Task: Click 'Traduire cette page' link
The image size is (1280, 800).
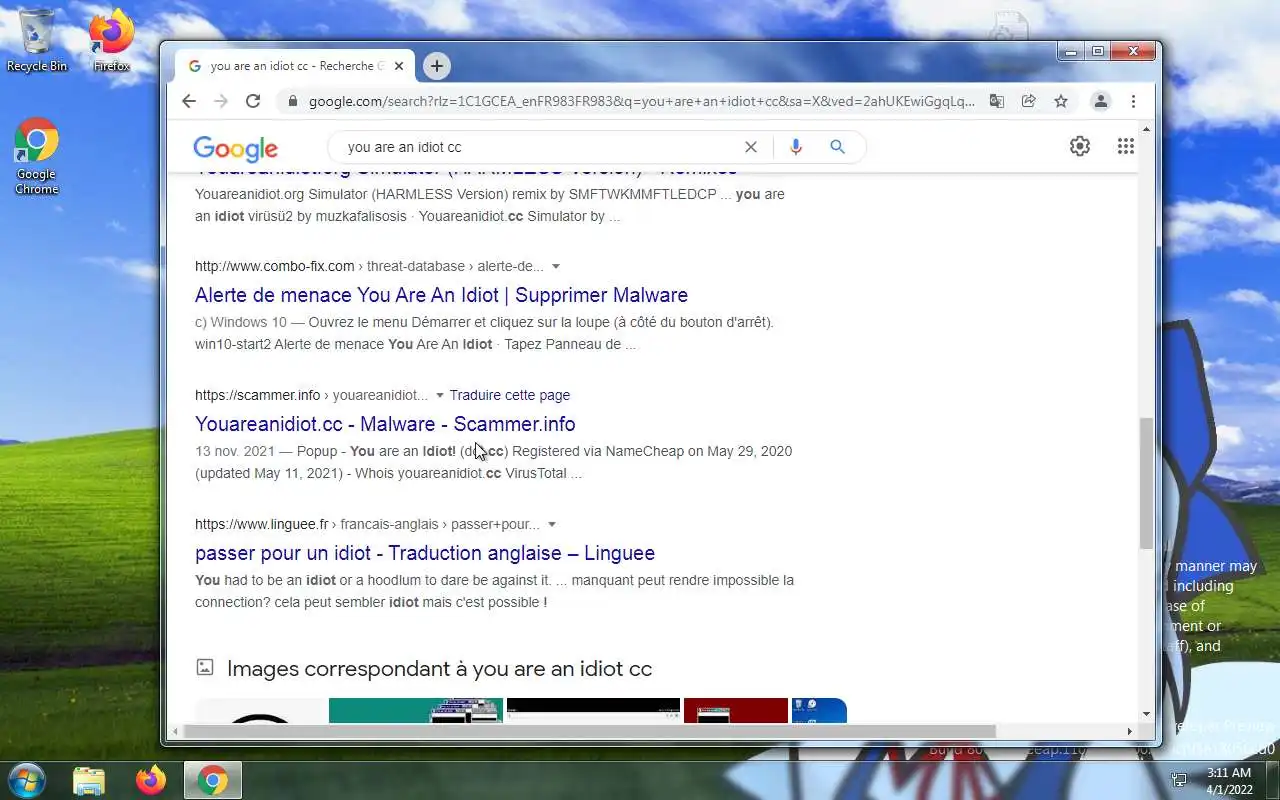Action: [x=510, y=395]
